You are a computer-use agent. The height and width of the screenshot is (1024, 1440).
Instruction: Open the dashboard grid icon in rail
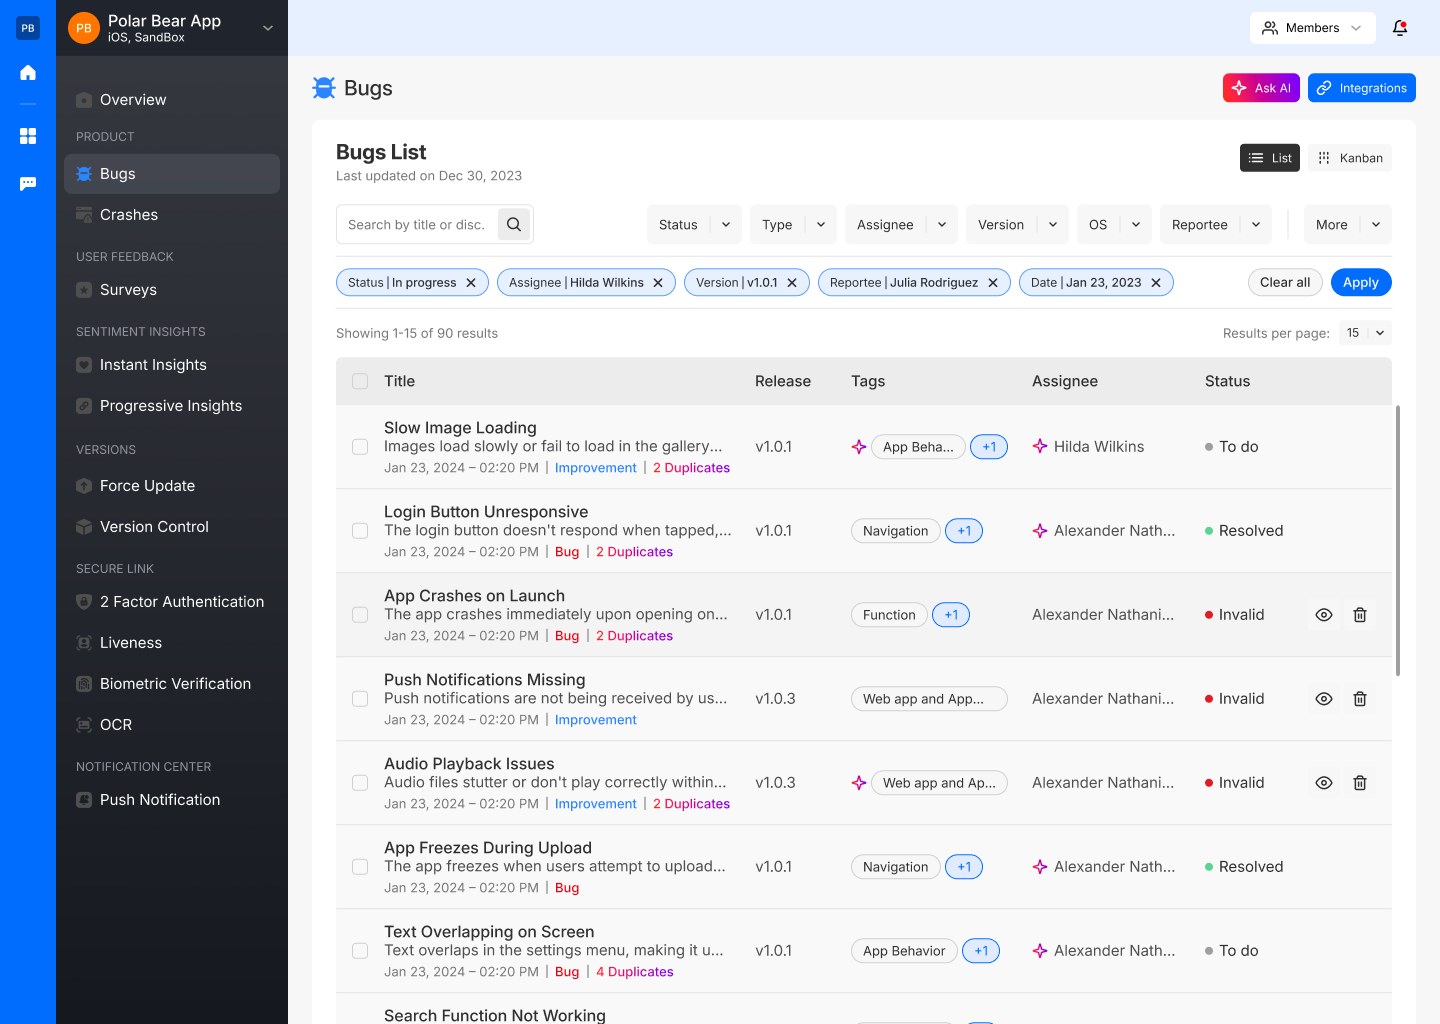pos(28,136)
